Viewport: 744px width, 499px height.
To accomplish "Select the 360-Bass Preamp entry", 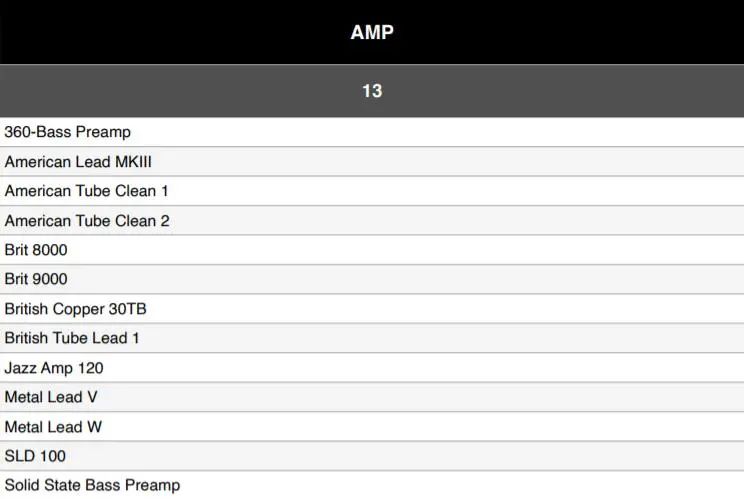I will [372, 132].
